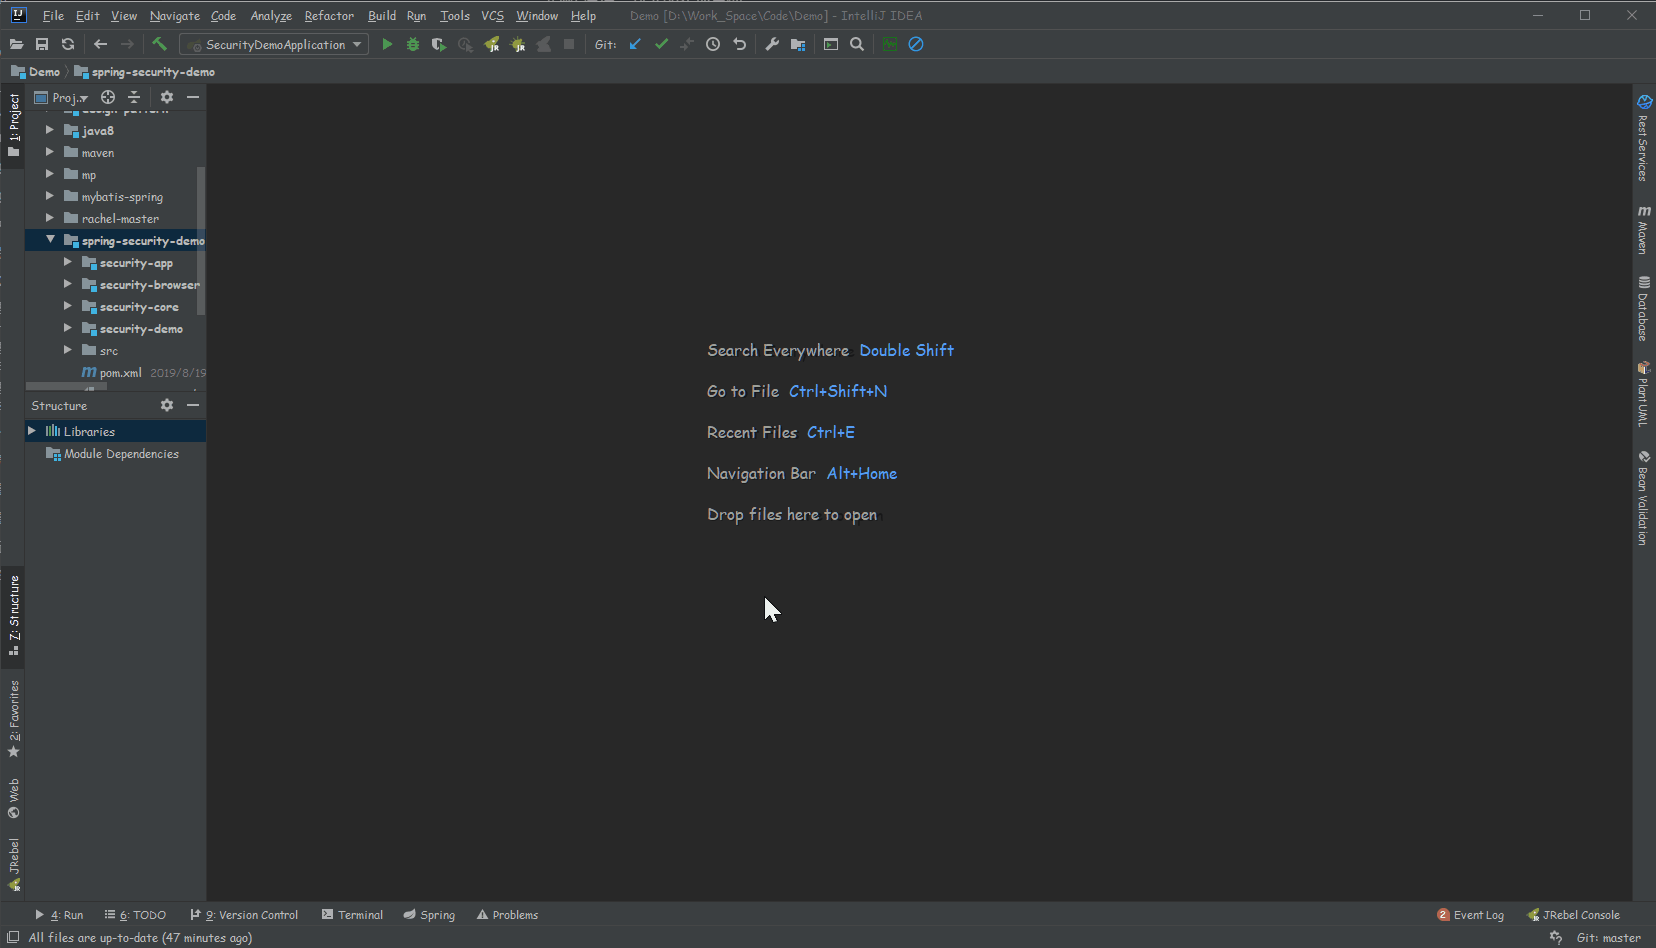Open Project panel gear settings

click(167, 97)
